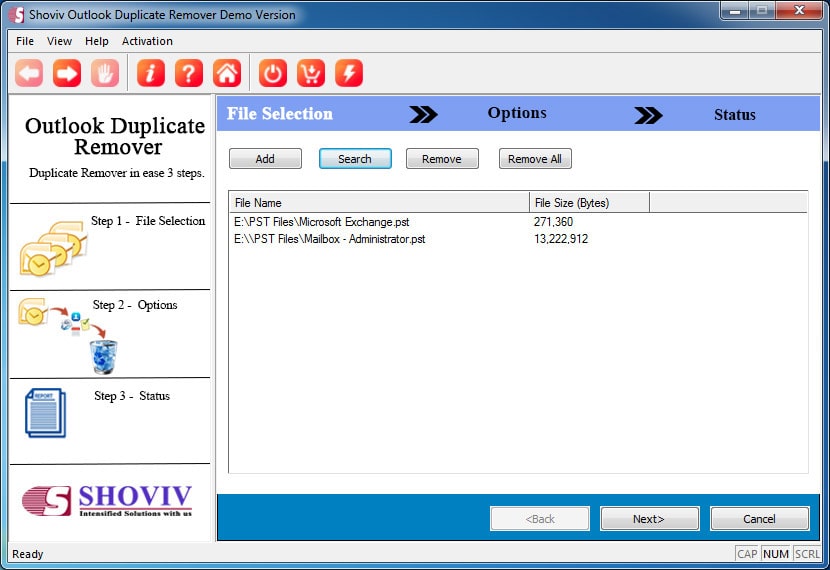
Task: Open the File menu
Action: tap(25, 41)
